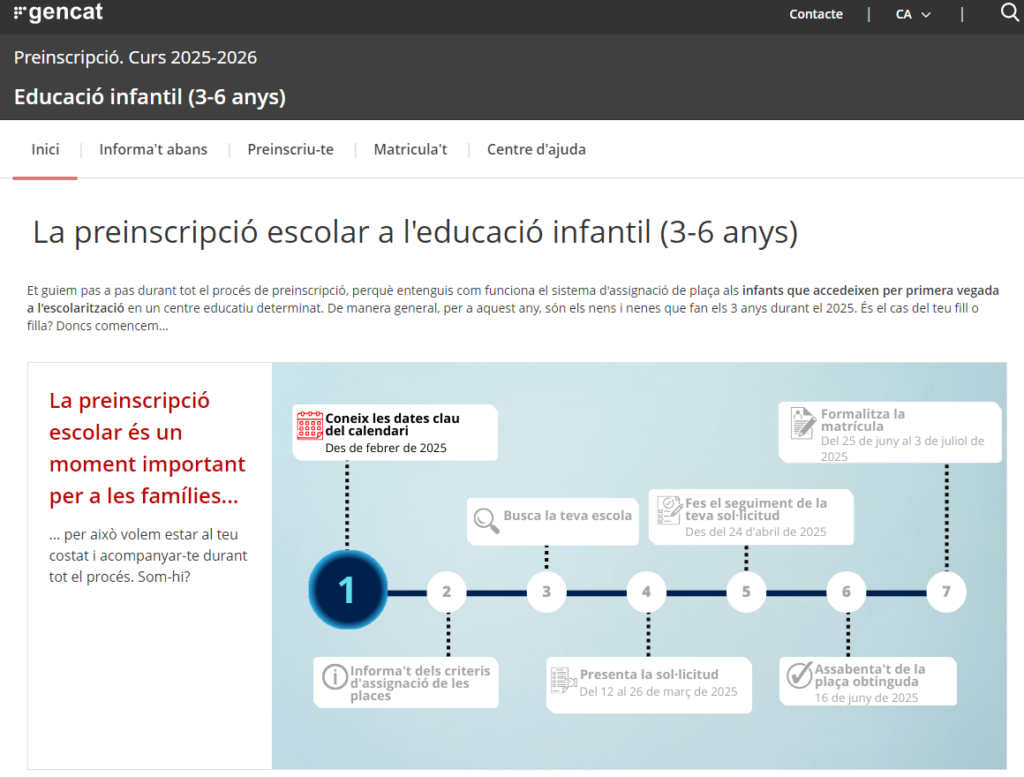
Task: Open the search magnifier icon
Action: coord(1009,13)
